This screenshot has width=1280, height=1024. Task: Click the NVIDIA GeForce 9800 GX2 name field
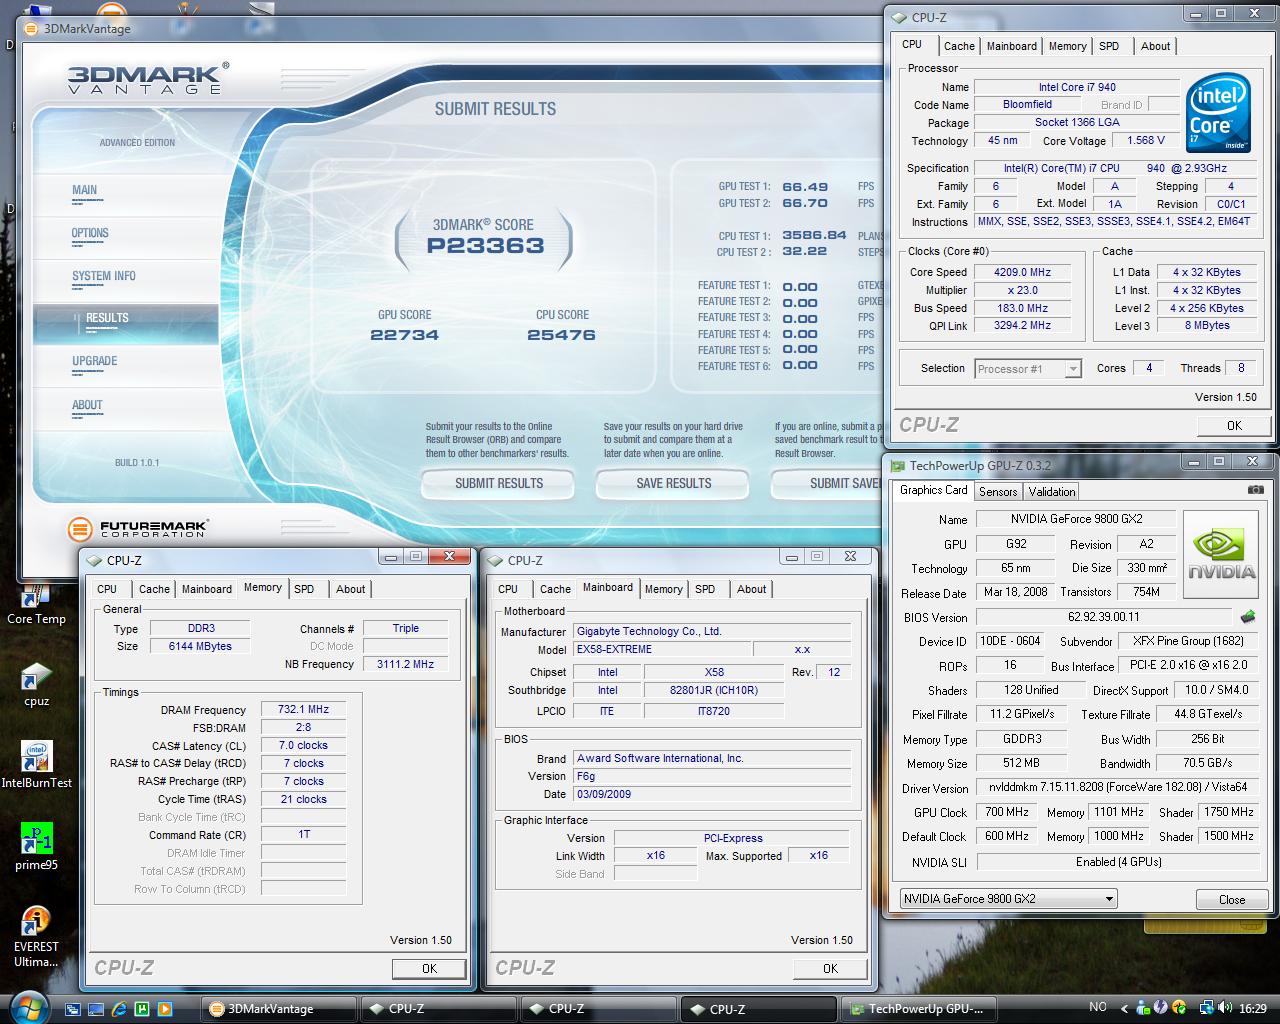1076,519
